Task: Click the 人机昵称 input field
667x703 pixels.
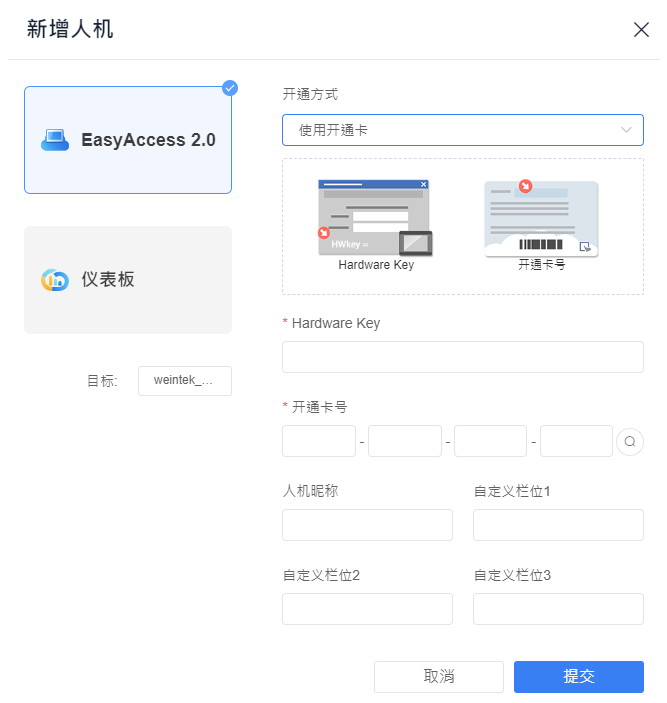Action: (x=367, y=525)
